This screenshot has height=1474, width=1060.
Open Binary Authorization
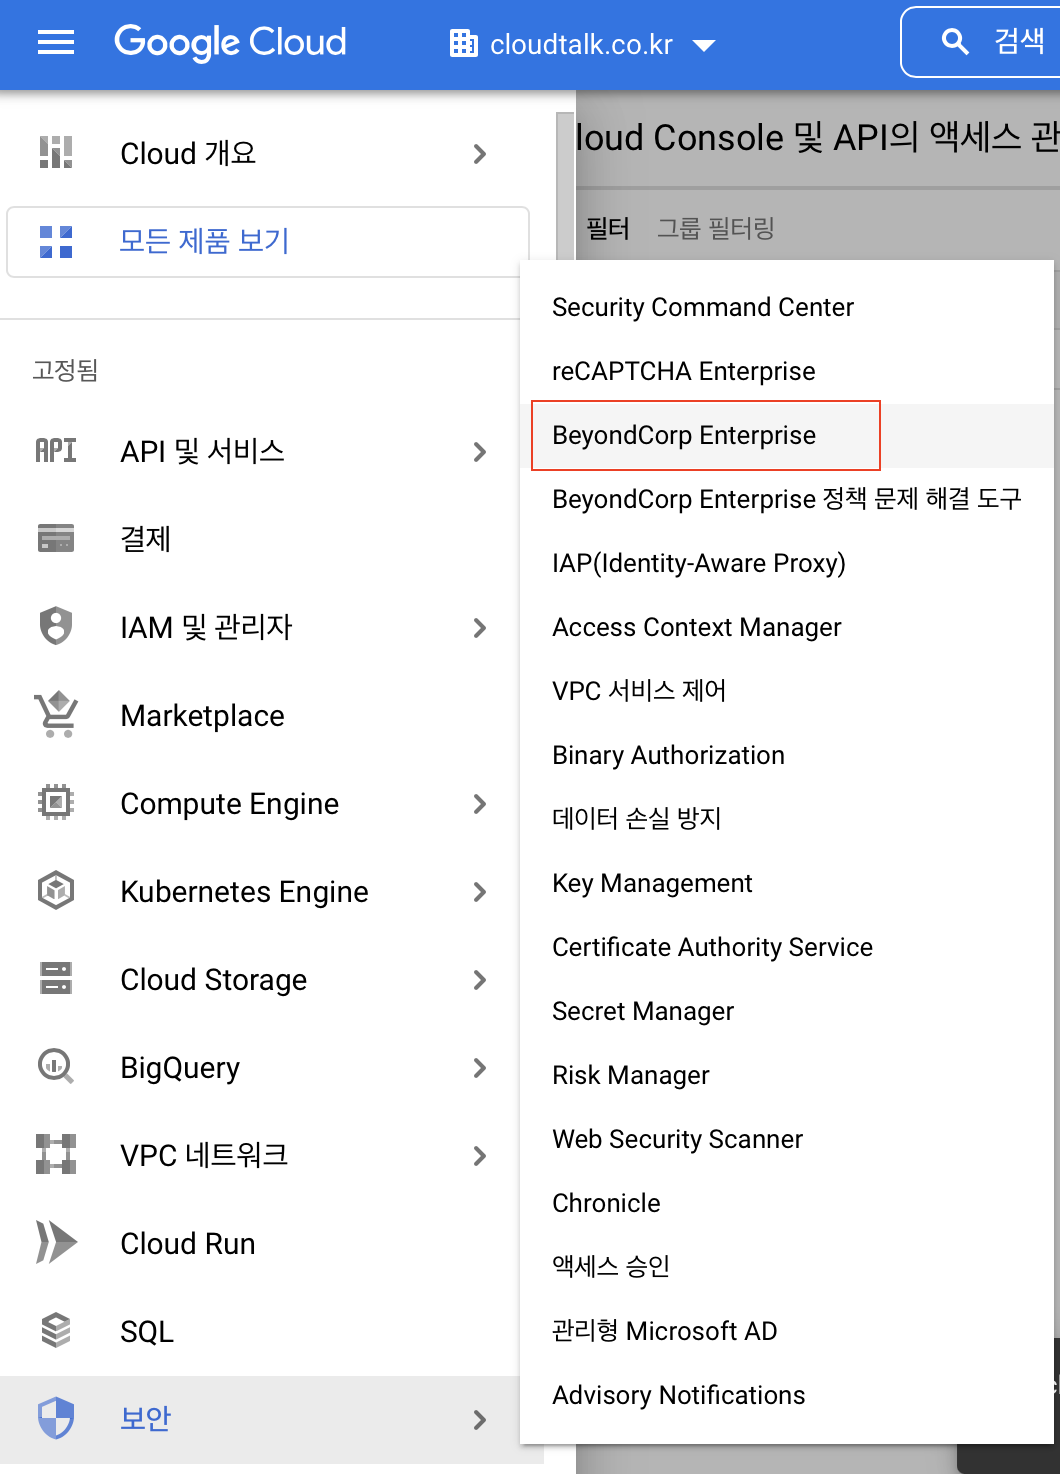787,755
